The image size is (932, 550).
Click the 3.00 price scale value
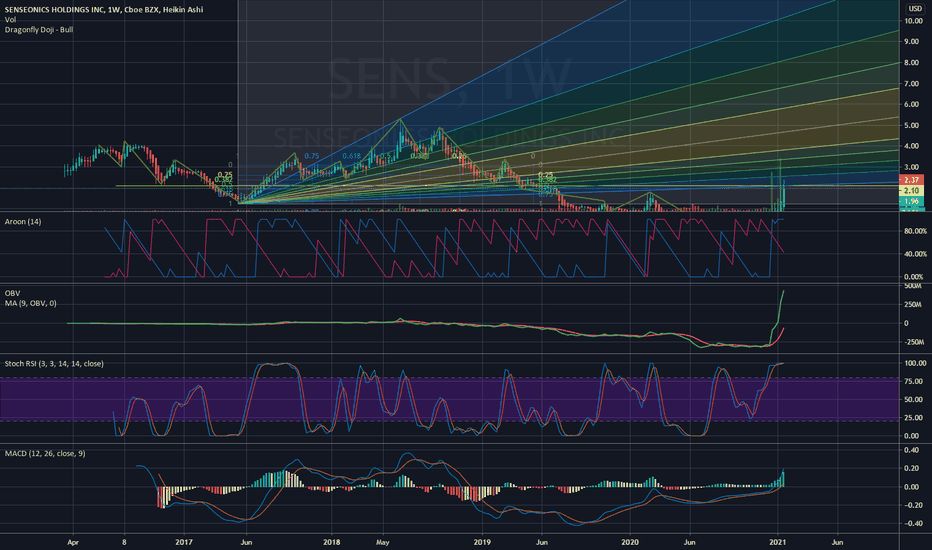pyautogui.click(x=912, y=168)
